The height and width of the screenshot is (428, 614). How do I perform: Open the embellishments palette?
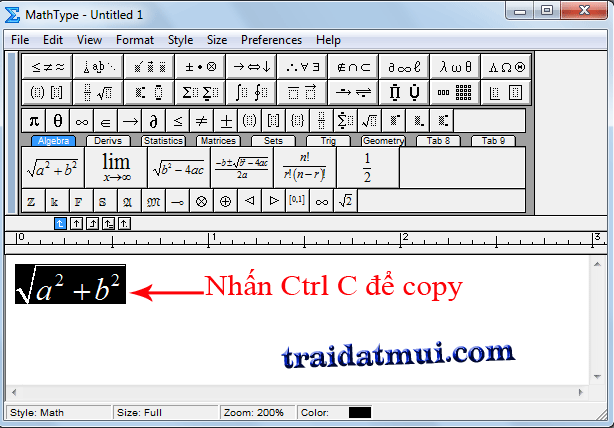(x=149, y=67)
